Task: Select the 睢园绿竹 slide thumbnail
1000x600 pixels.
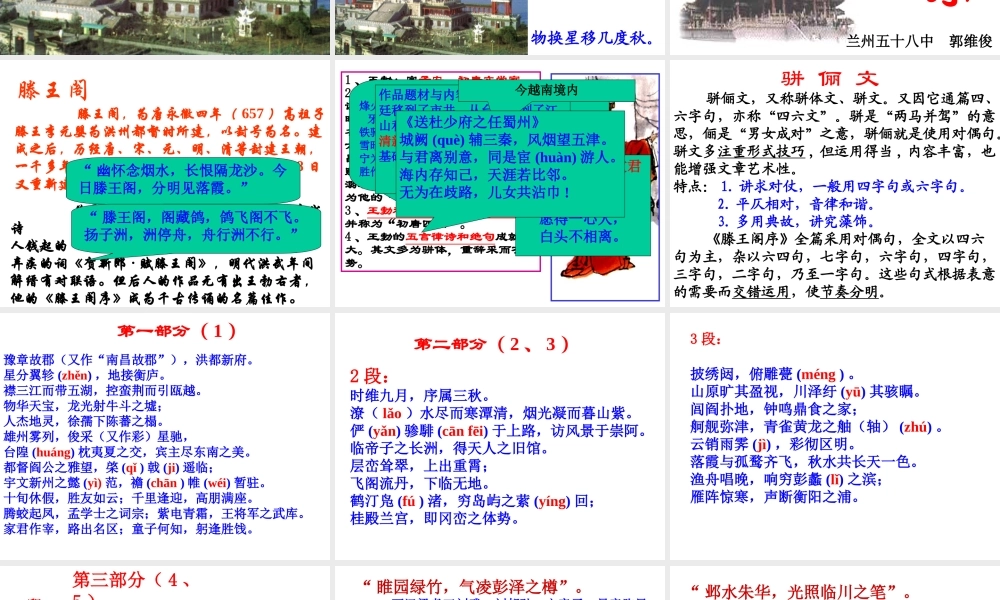Action: (x=500, y=583)
